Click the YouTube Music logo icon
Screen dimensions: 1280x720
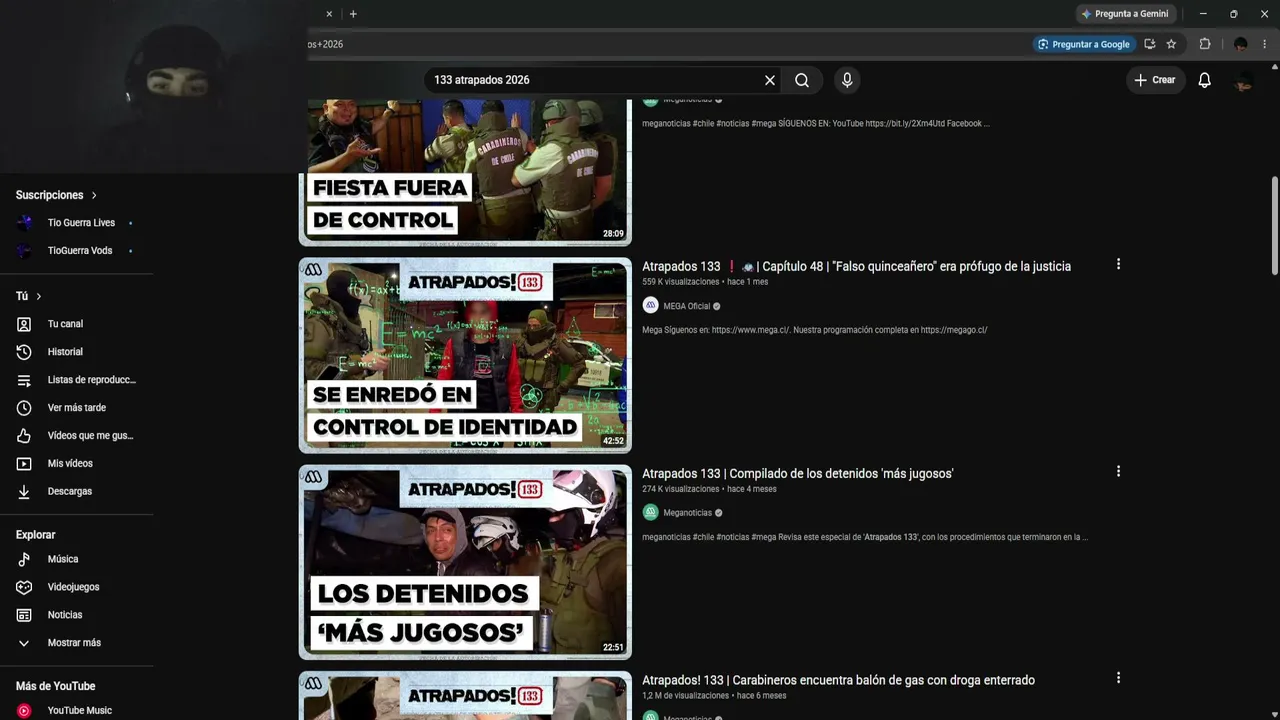(24, 711)
